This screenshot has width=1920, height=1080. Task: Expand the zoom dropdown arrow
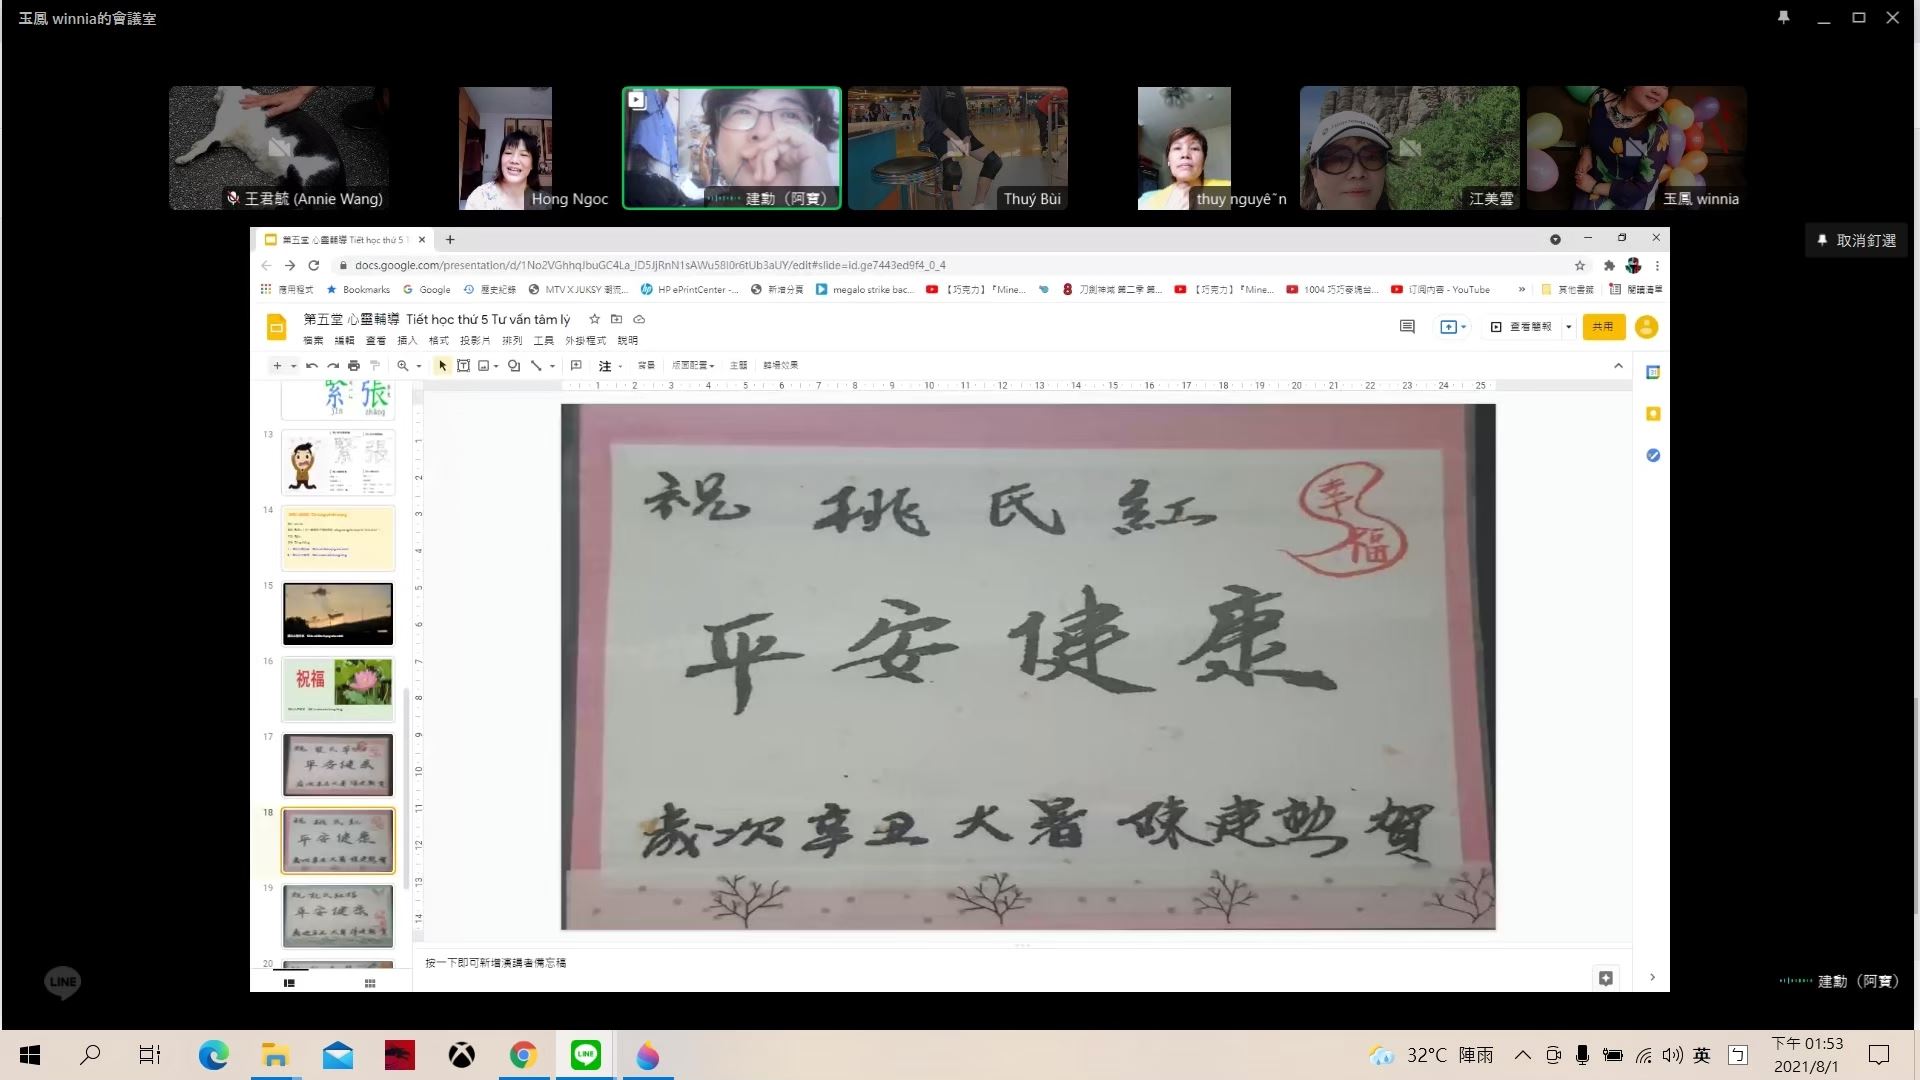(x=418, y=367)
